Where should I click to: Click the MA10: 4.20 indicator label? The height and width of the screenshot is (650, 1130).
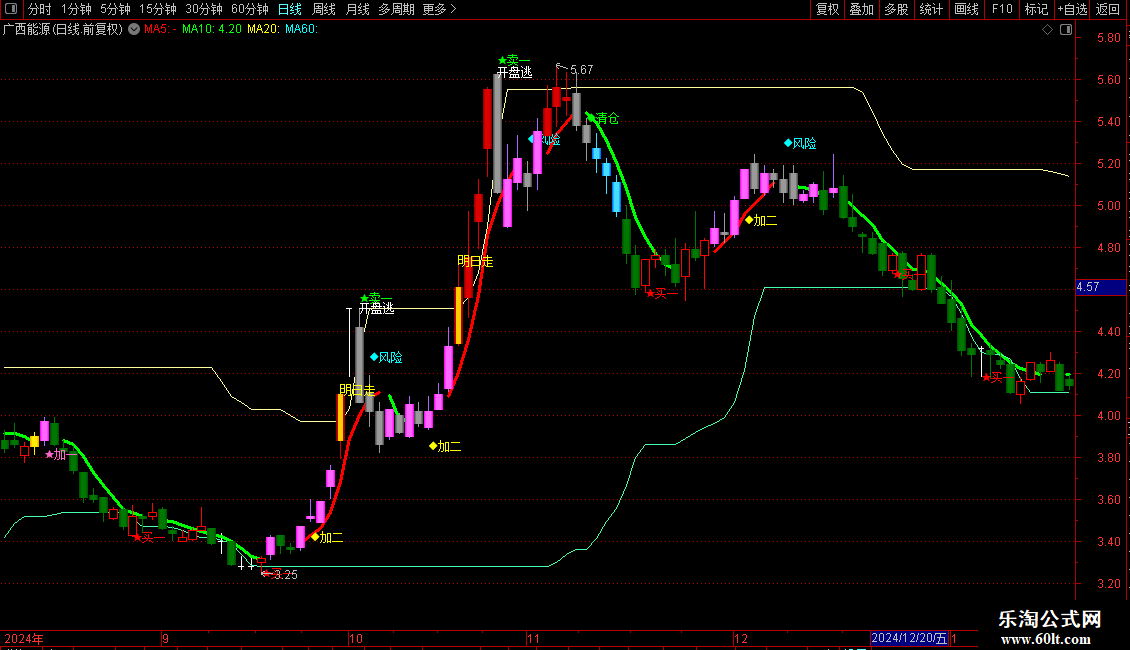(212, 30)
